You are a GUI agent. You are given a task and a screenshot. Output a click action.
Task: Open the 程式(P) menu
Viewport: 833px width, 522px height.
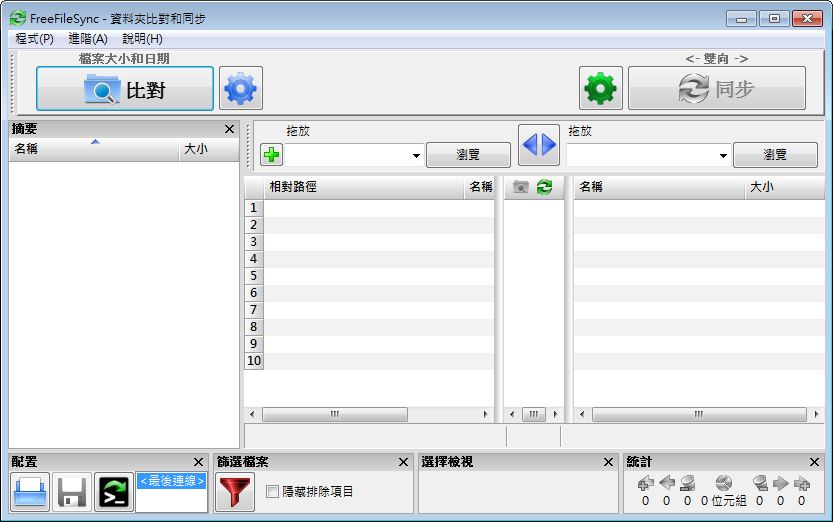tap(35, 38)
